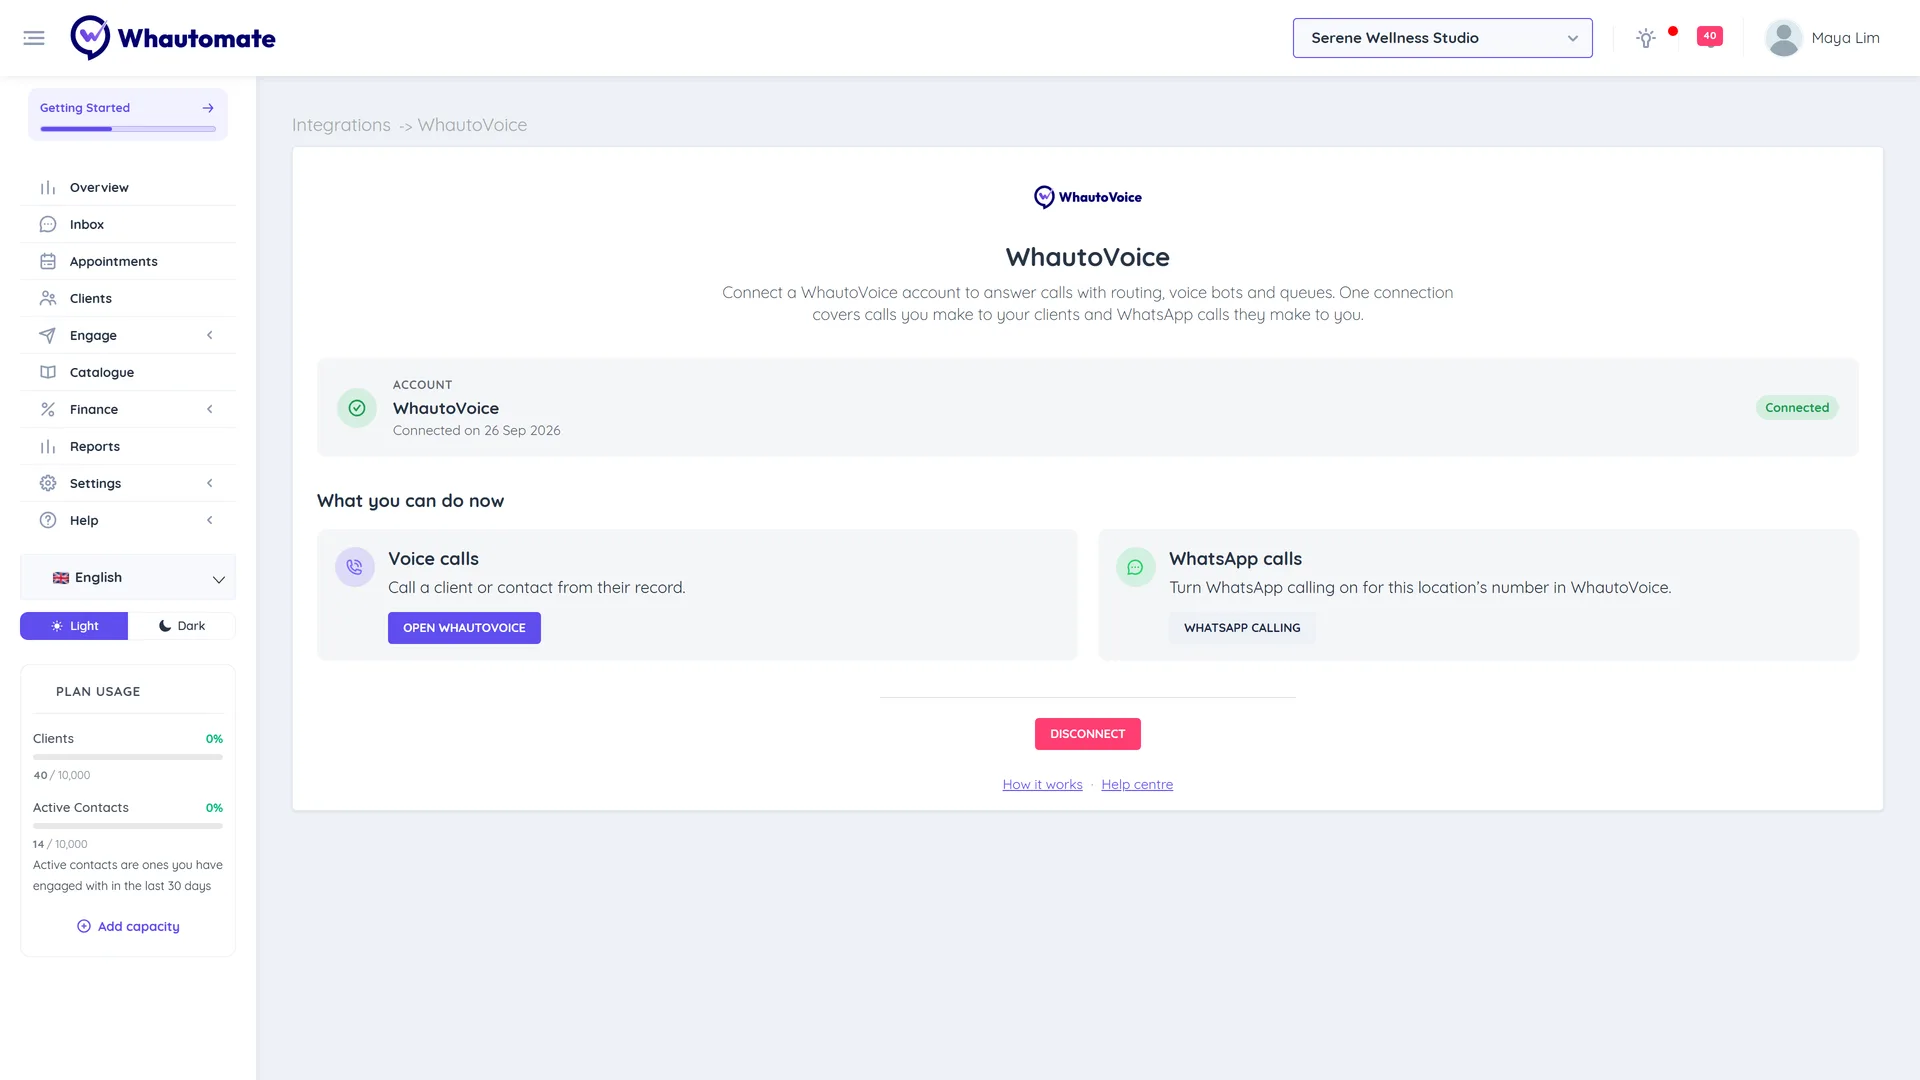Image resolution: width=1920 pixels, height=1080 pixels.
Task: Click the red DISCONNECT button
Action: coord(1088,734)
